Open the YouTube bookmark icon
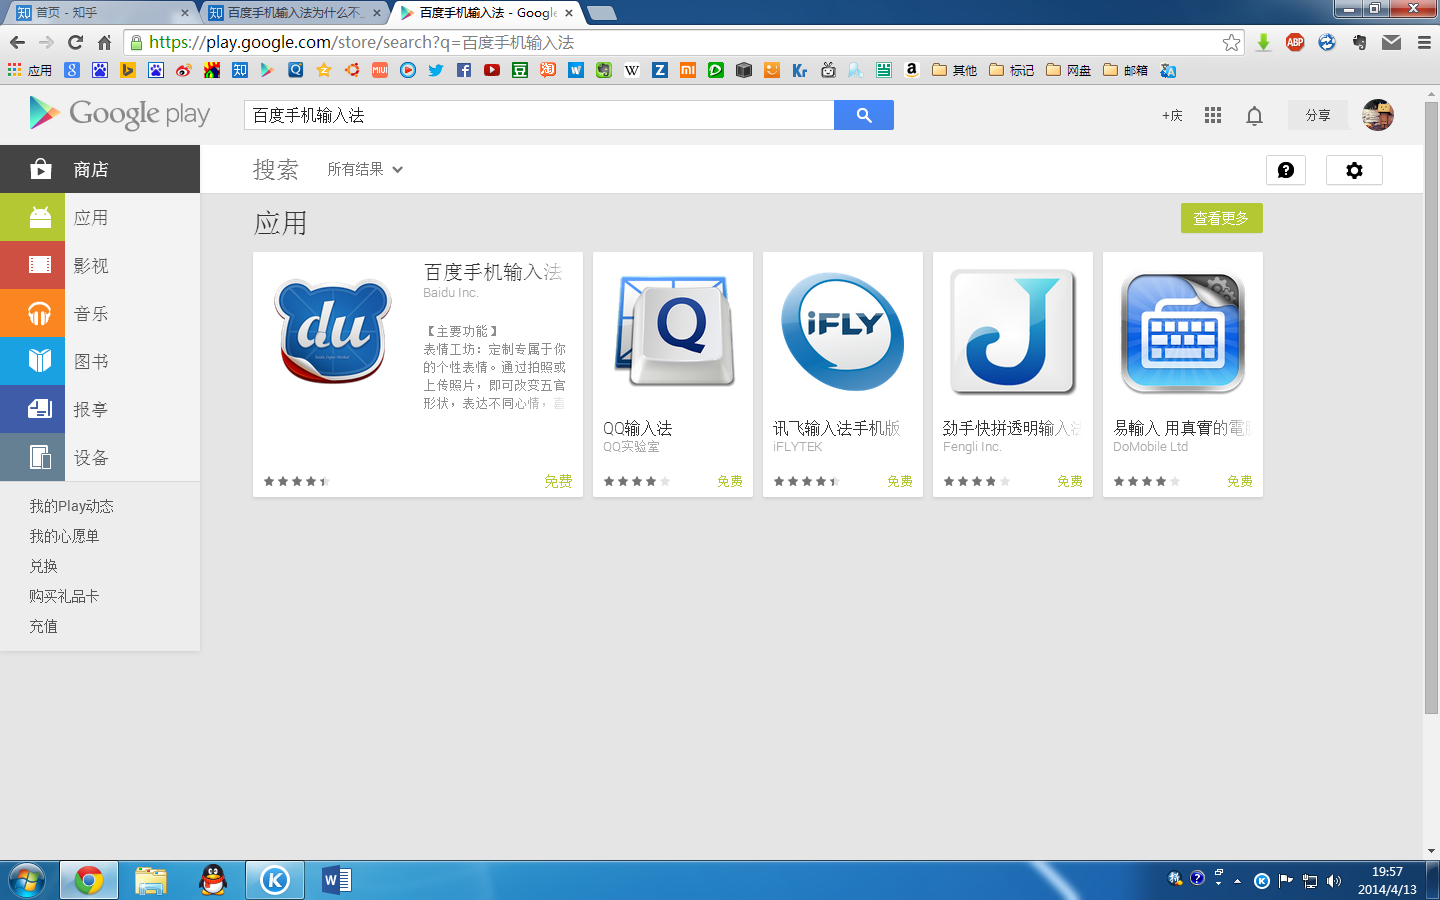Viewport: 1440px width, 900px height. 492,70
